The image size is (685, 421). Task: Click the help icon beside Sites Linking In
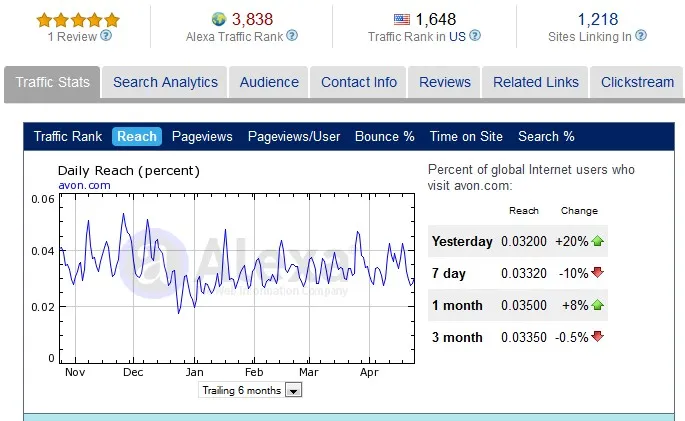pyautogui.click(x=641, y=35)
